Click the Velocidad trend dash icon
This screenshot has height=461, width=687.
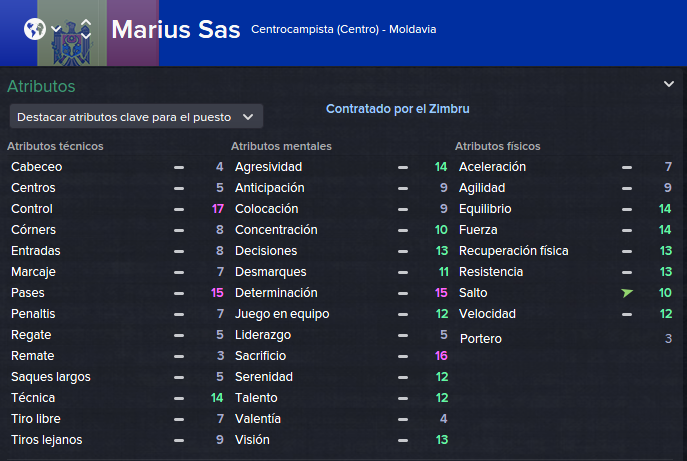tap(627, 314)
